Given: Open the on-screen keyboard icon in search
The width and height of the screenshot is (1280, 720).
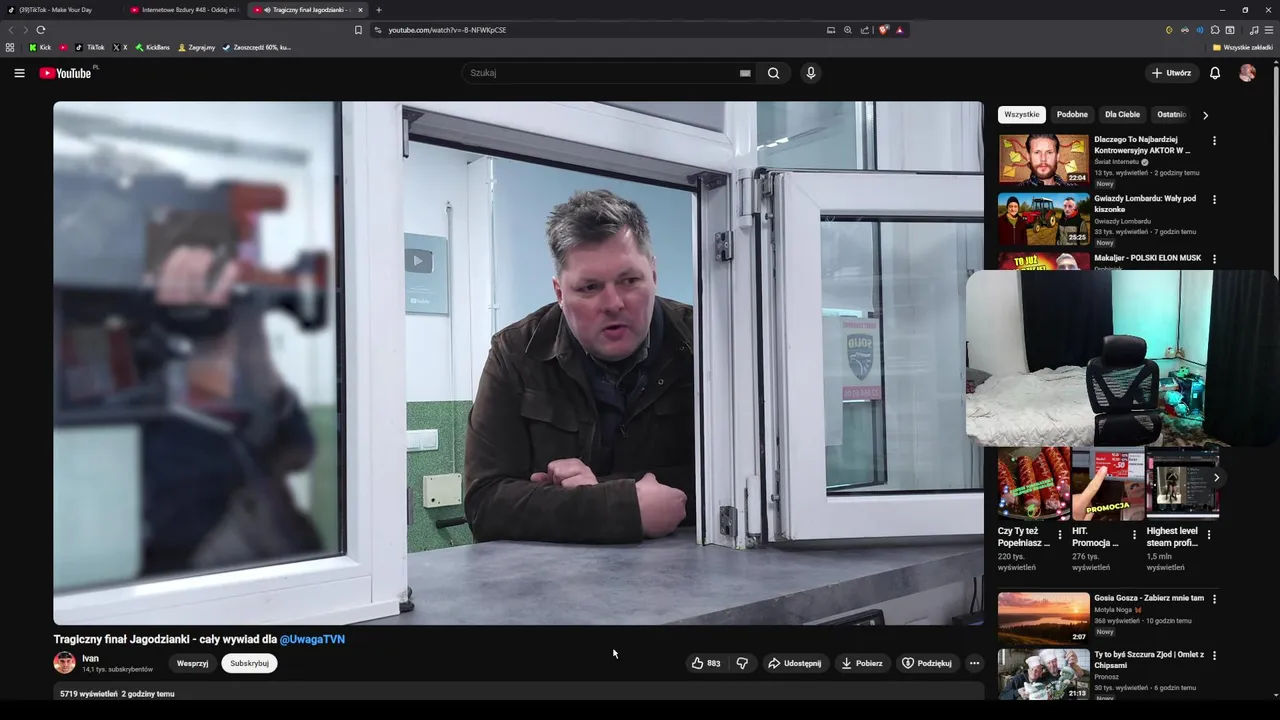Looking at the screenshot, I should [x=745, y=73].
